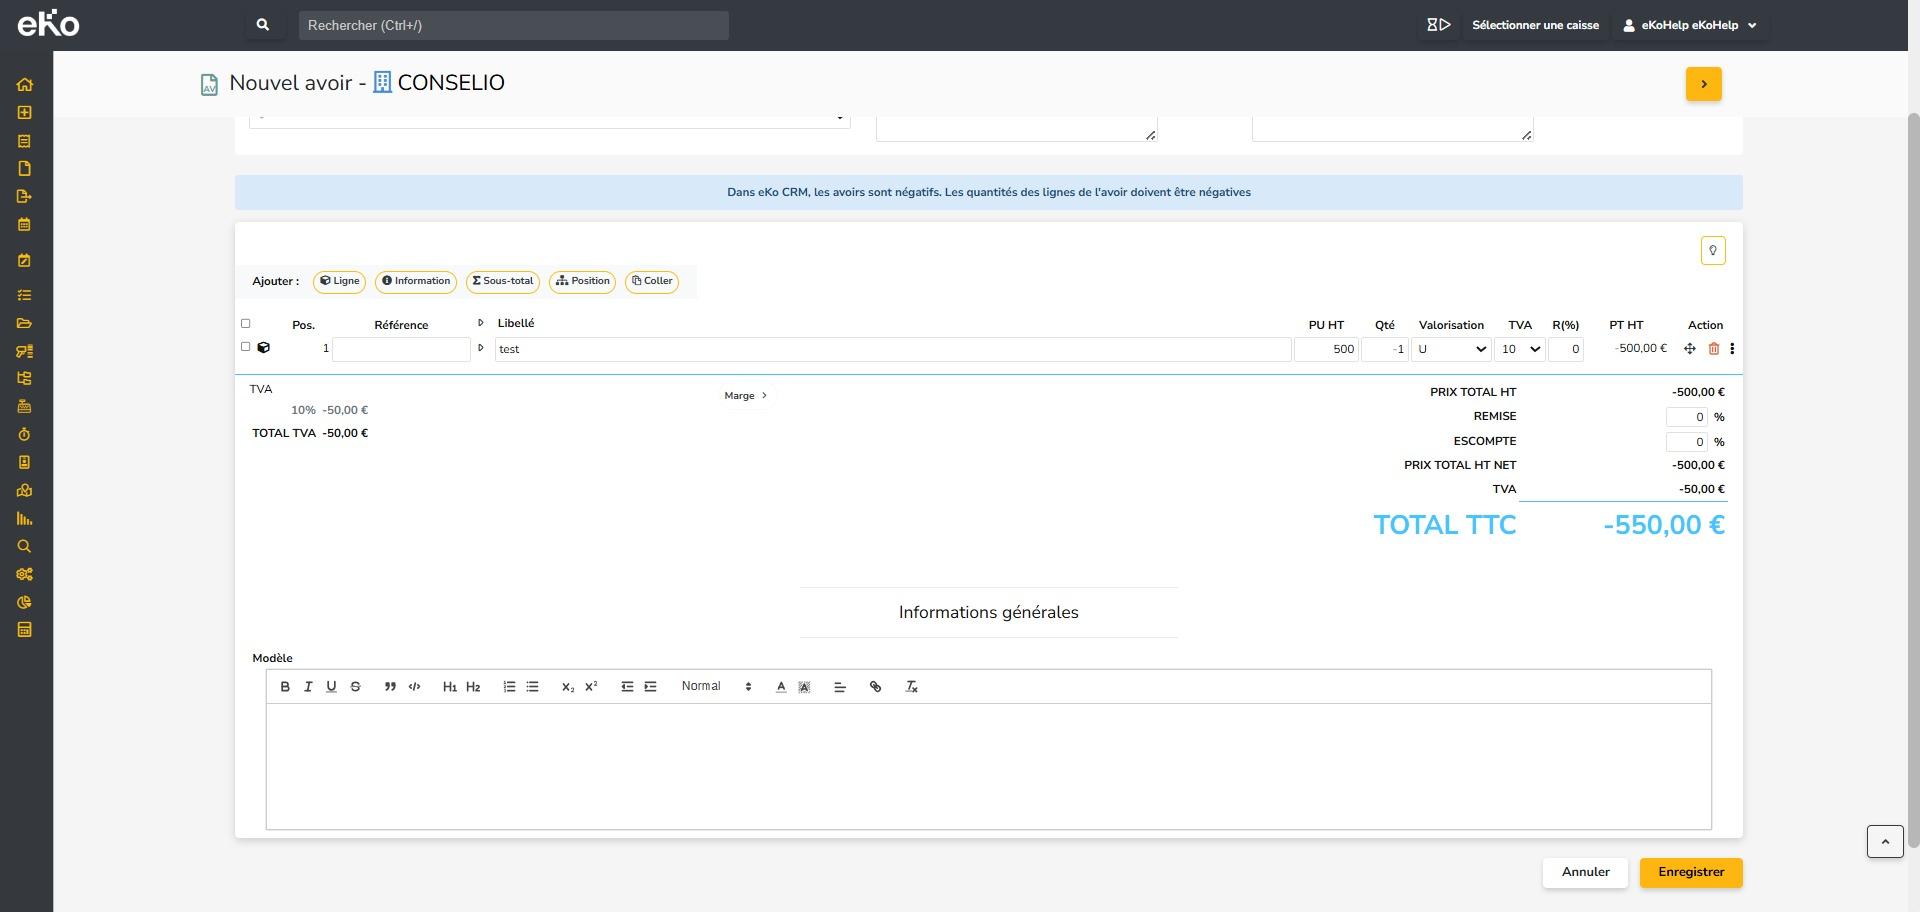Screen dimensions: 1920x912
Task: Open the TVA rate dropdown
Action: pyautogui.click(x=1519, y=349)
